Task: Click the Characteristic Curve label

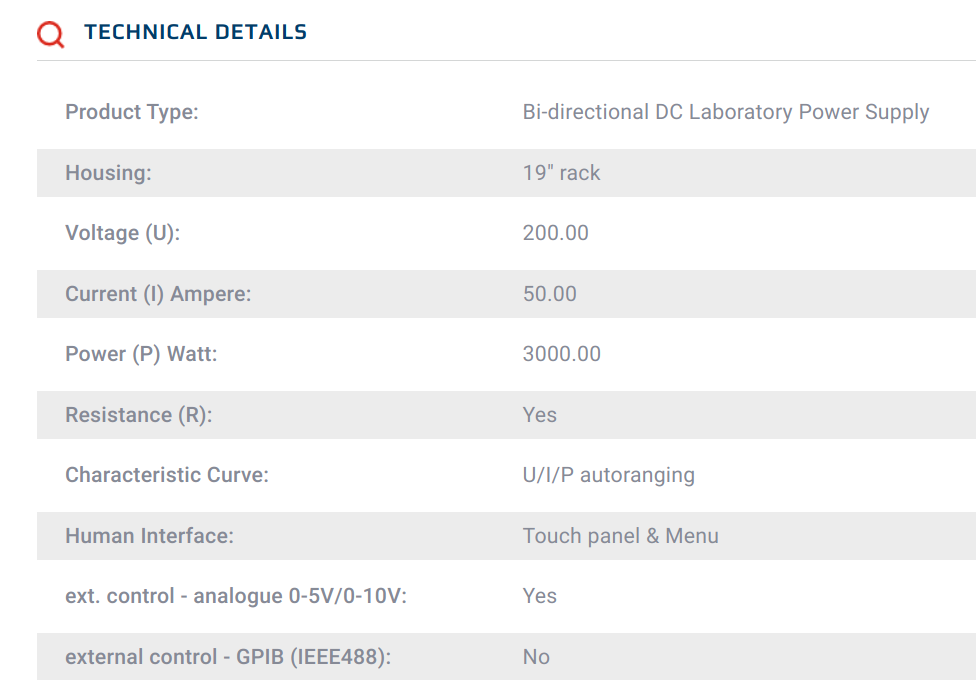Action: coord(167,475)
